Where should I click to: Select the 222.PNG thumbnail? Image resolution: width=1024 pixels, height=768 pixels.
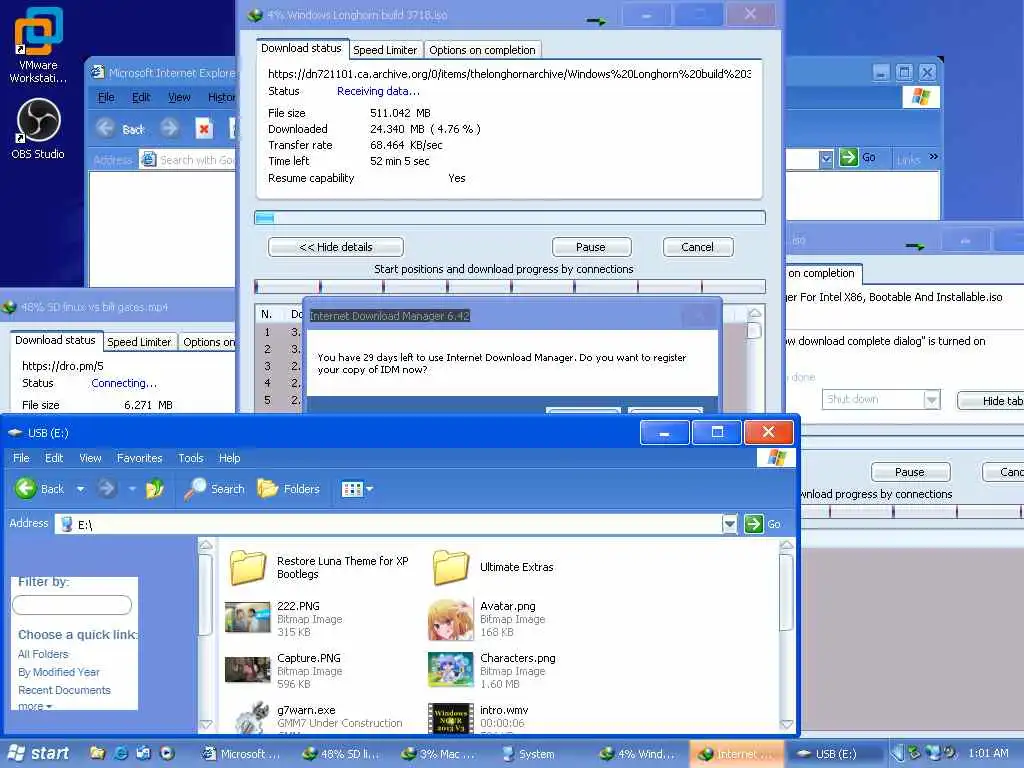point(248,618)
